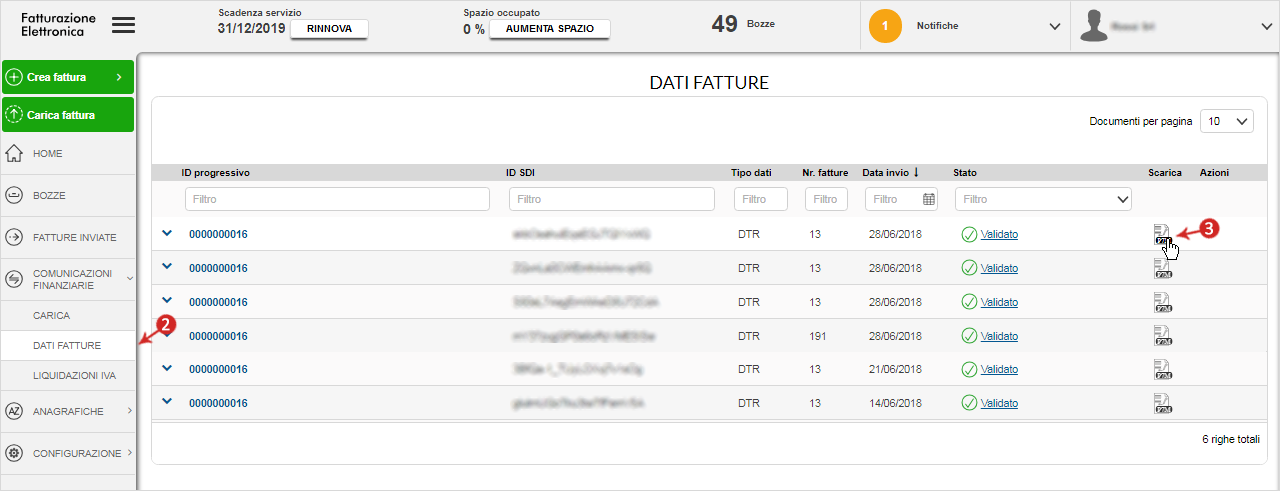Image resolution: width=1280 pixels, height=491 pixels.
Task: Expand row with 191 fatture
Action: (x=167, y=334)
